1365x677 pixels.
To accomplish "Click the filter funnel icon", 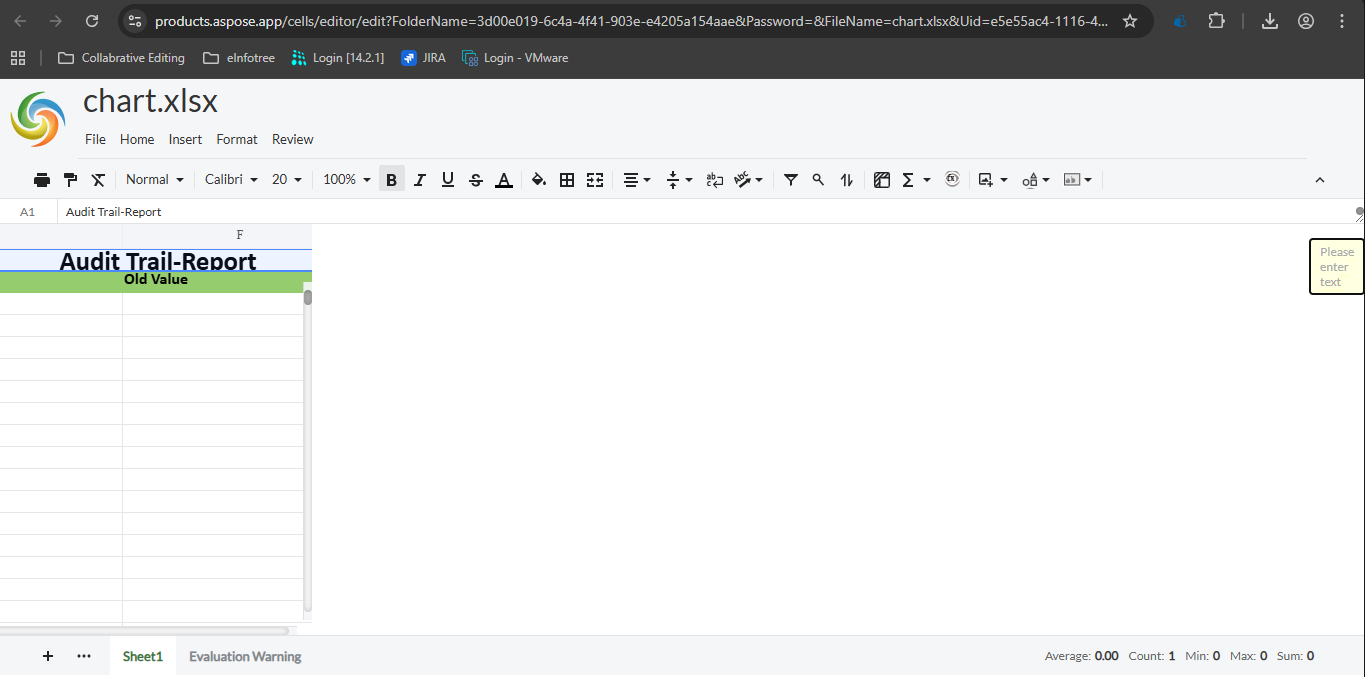I will [791, 180].
